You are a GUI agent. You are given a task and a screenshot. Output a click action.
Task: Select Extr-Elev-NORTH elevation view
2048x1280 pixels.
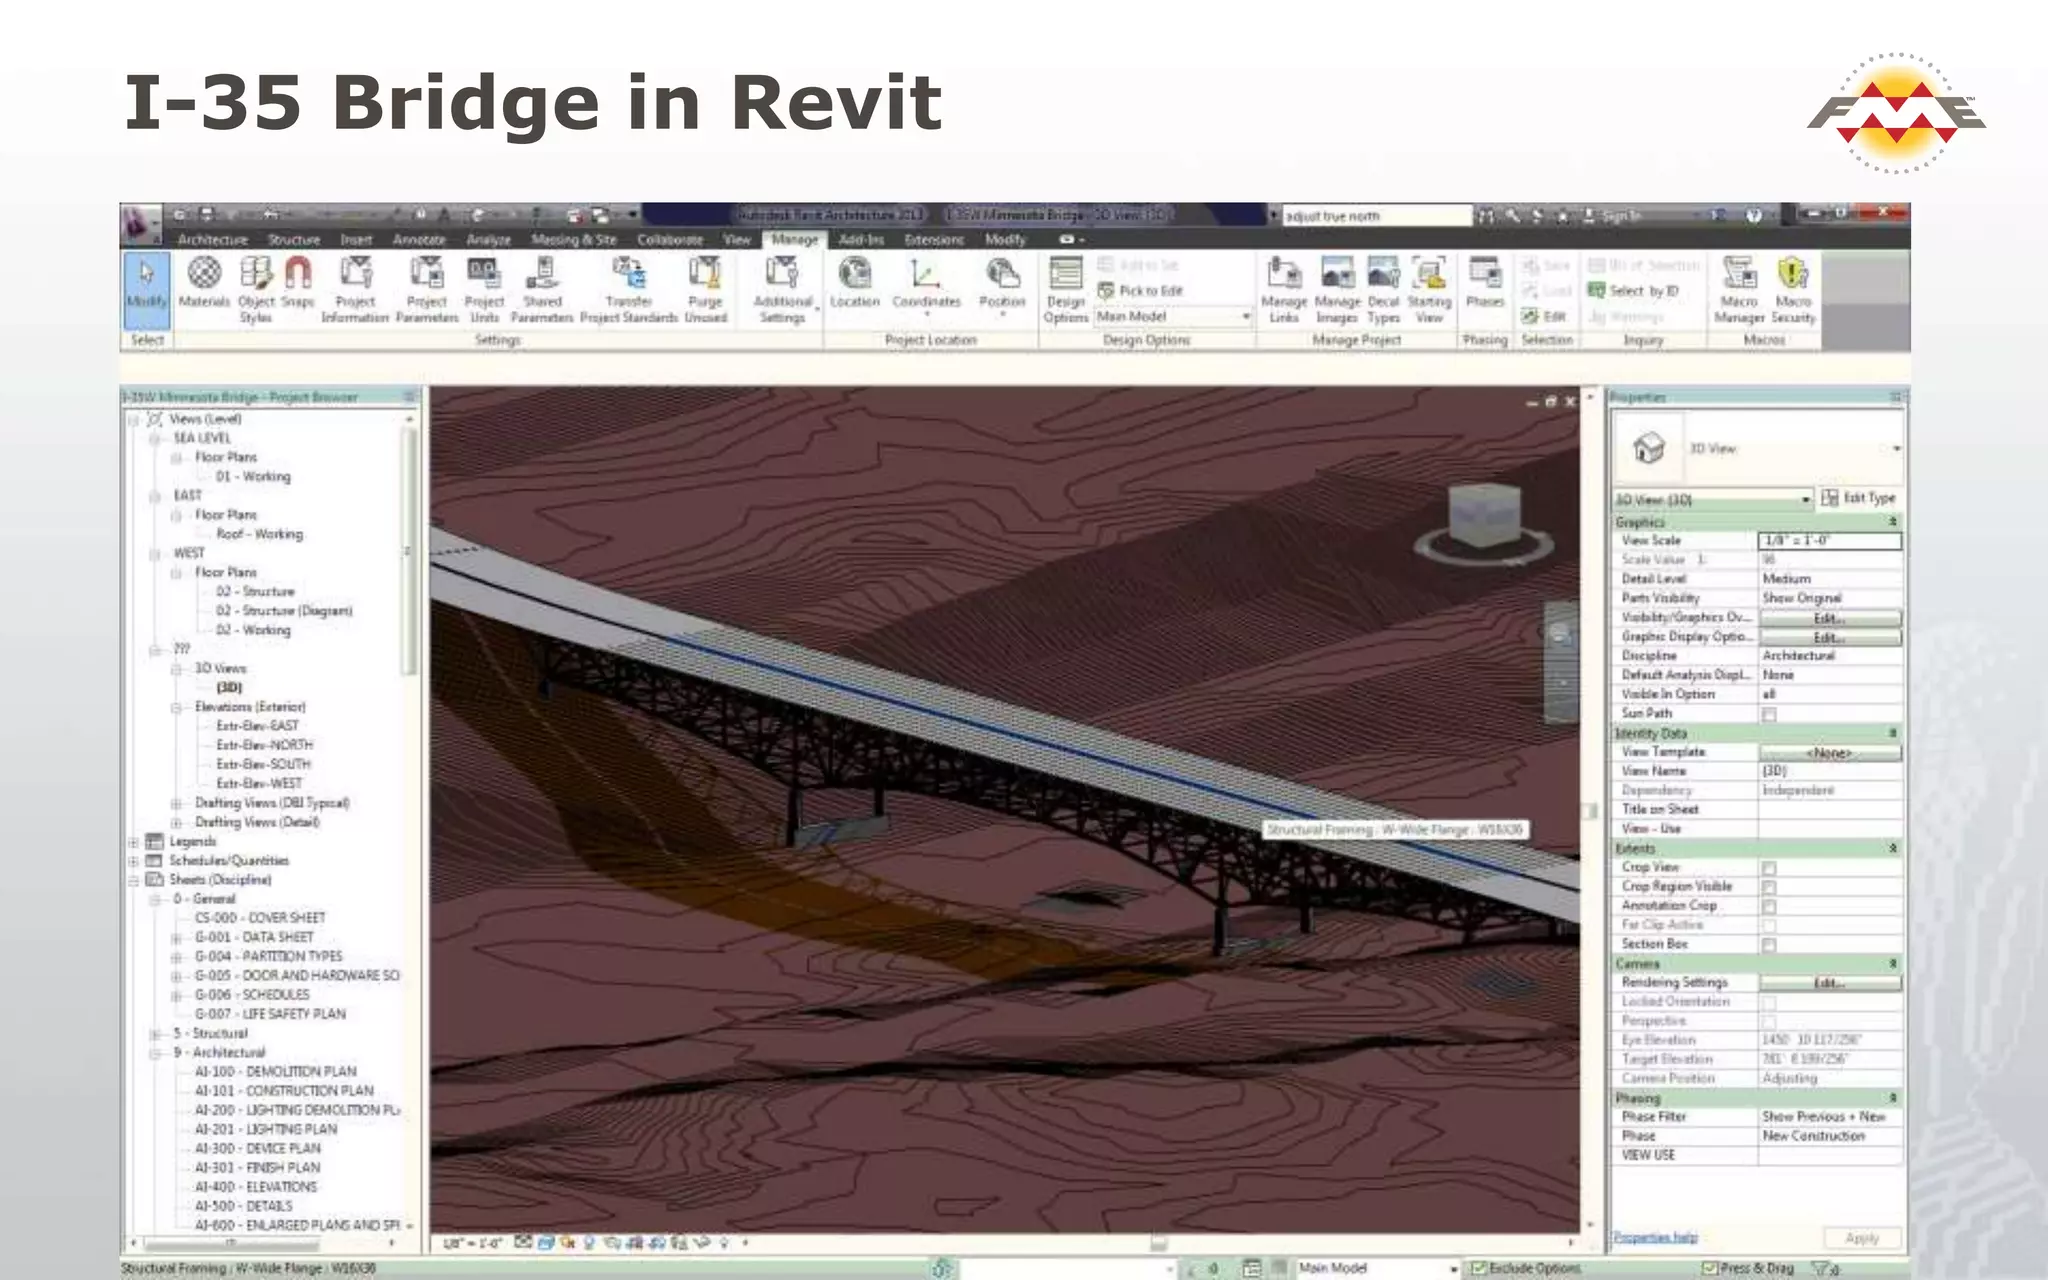pyautogui.click(x=264, y=745)
